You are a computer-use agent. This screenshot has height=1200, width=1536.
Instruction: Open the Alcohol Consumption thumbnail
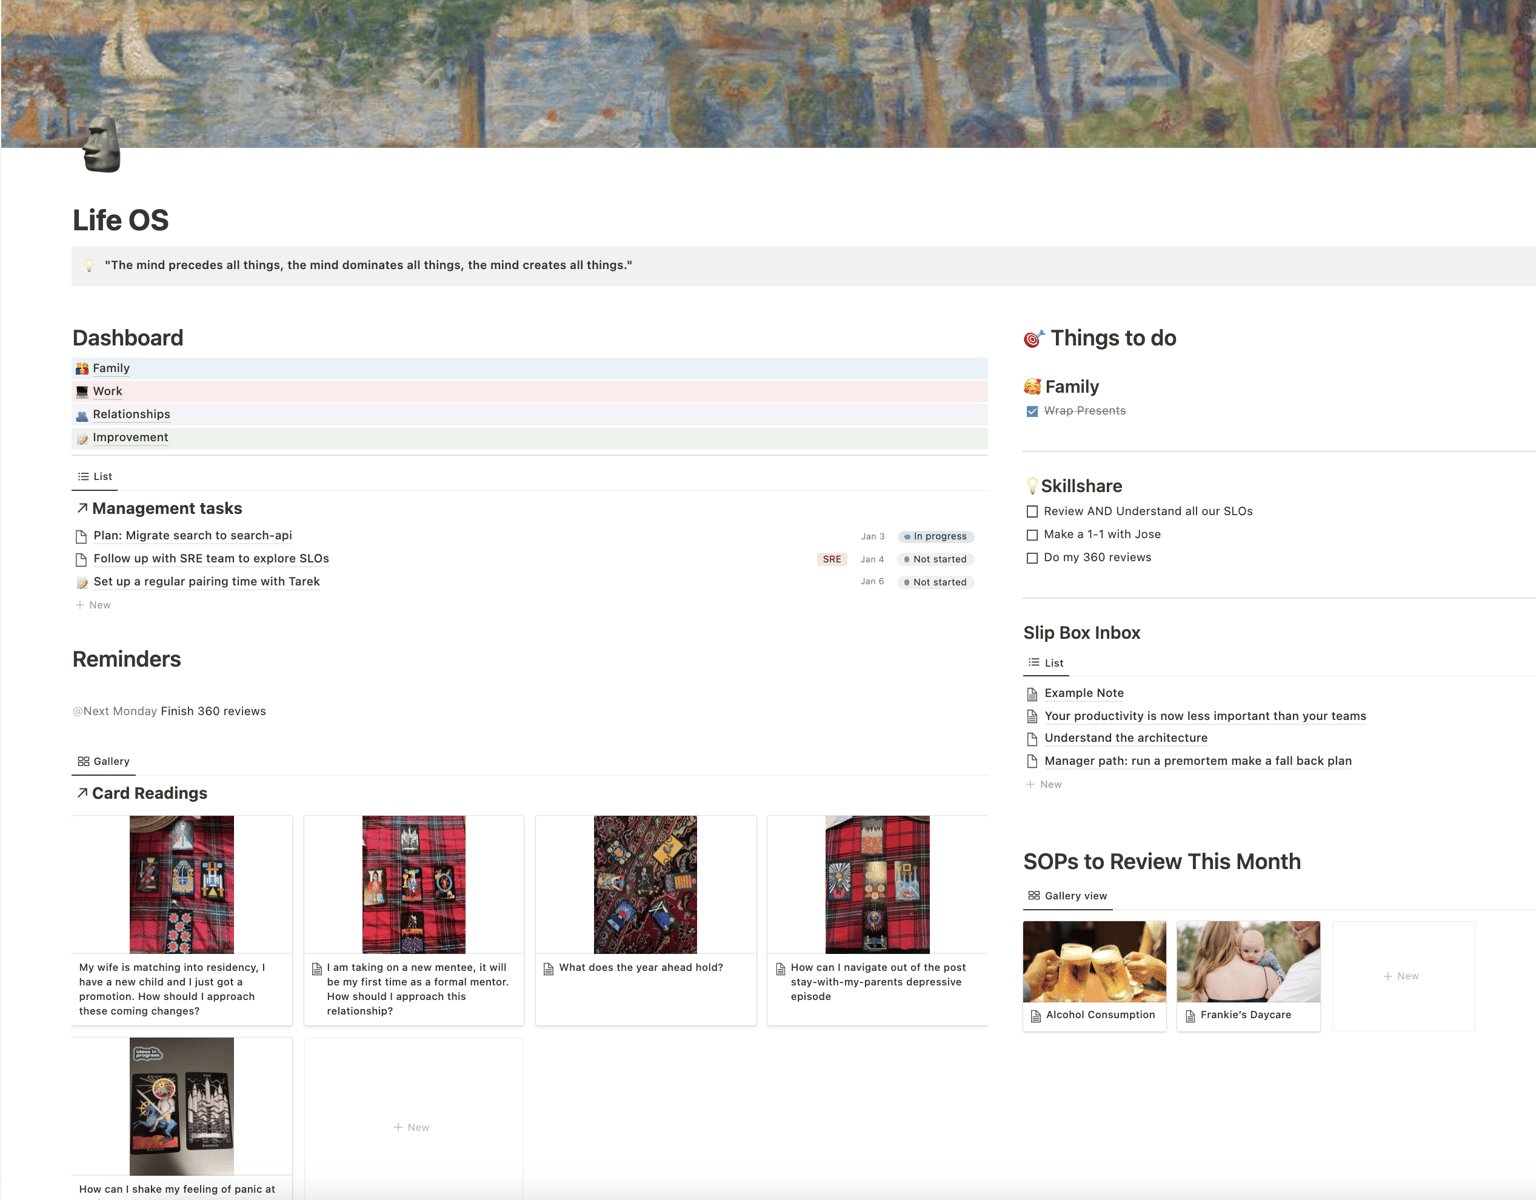[x=1095, y=962]
